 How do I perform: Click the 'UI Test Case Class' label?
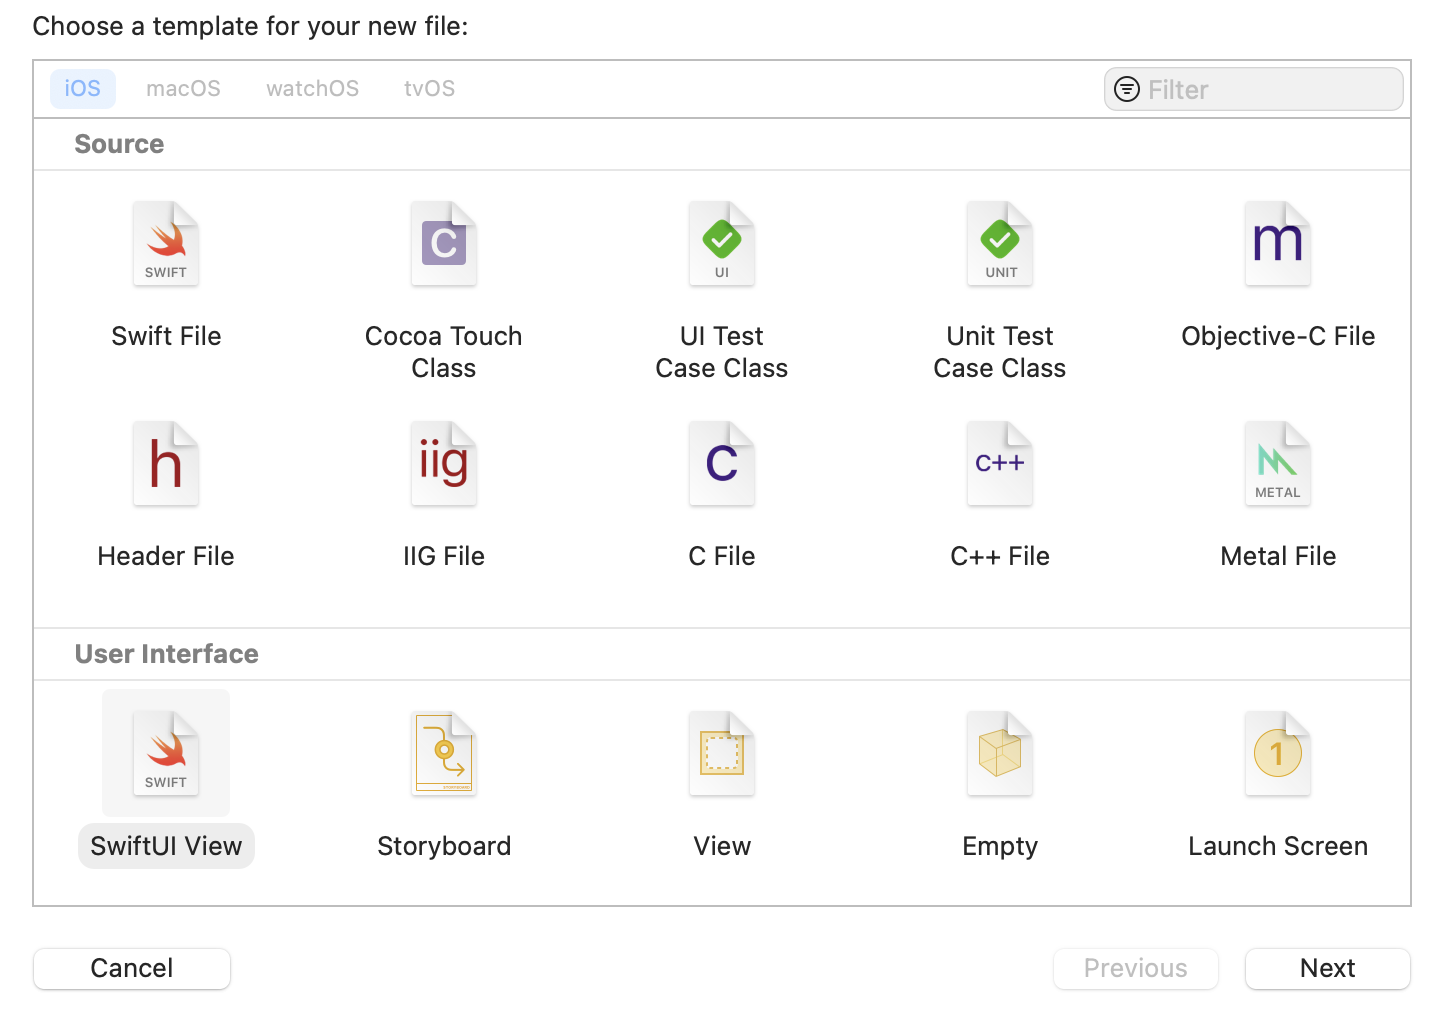pyautogui.click(x=722, y=352)
